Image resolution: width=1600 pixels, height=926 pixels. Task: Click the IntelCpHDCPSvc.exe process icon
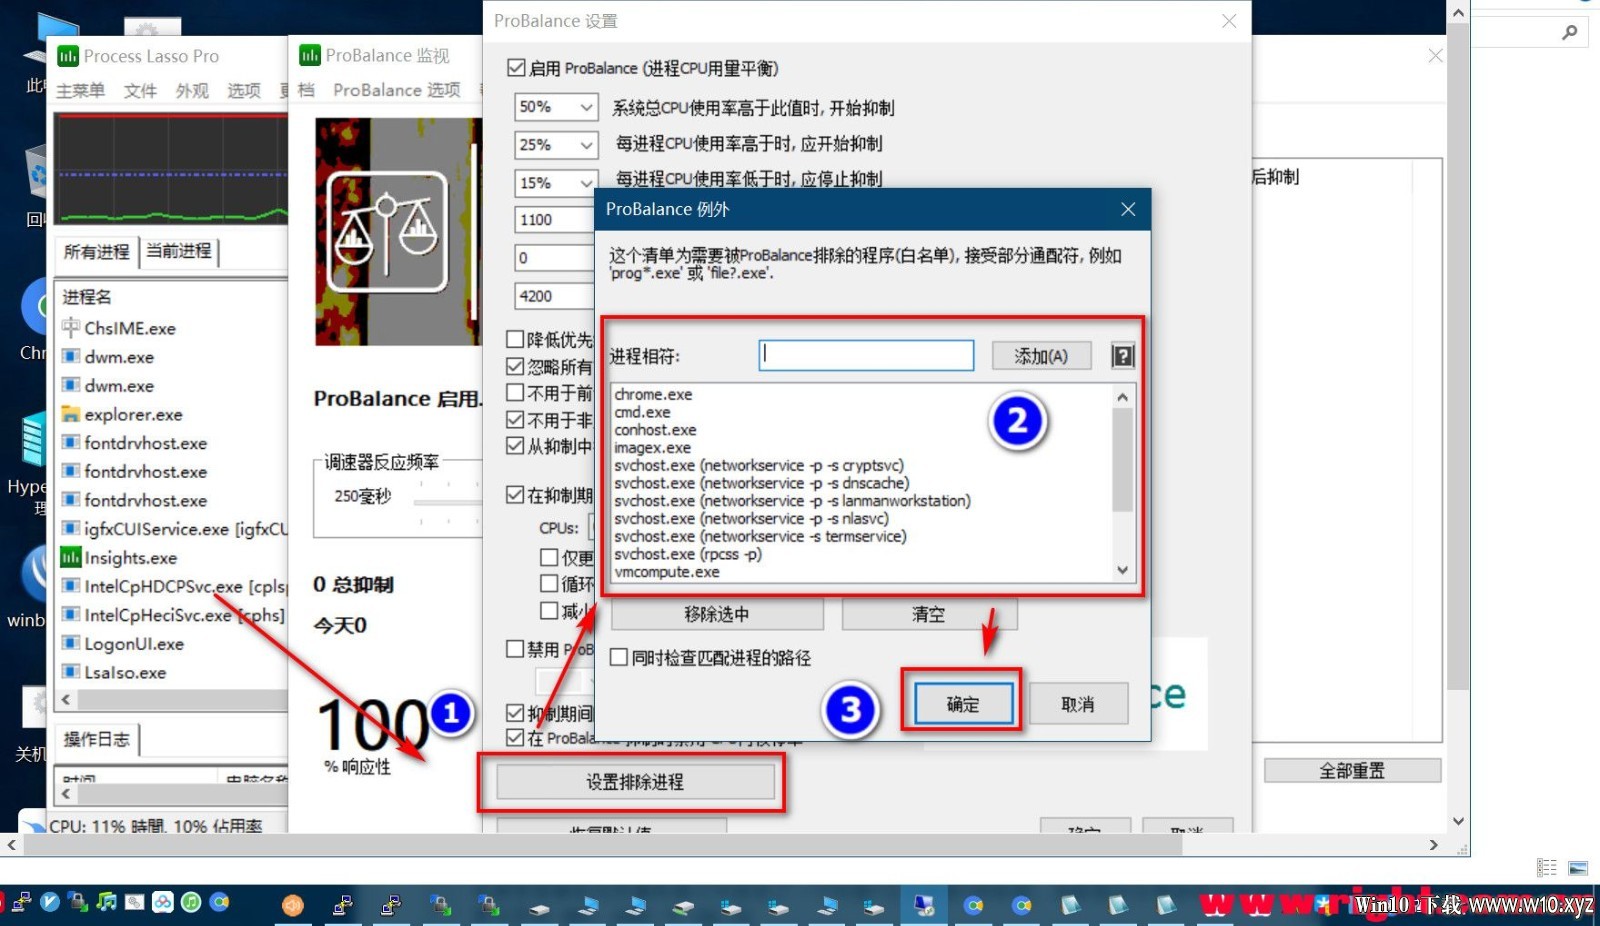pos(71,586)
